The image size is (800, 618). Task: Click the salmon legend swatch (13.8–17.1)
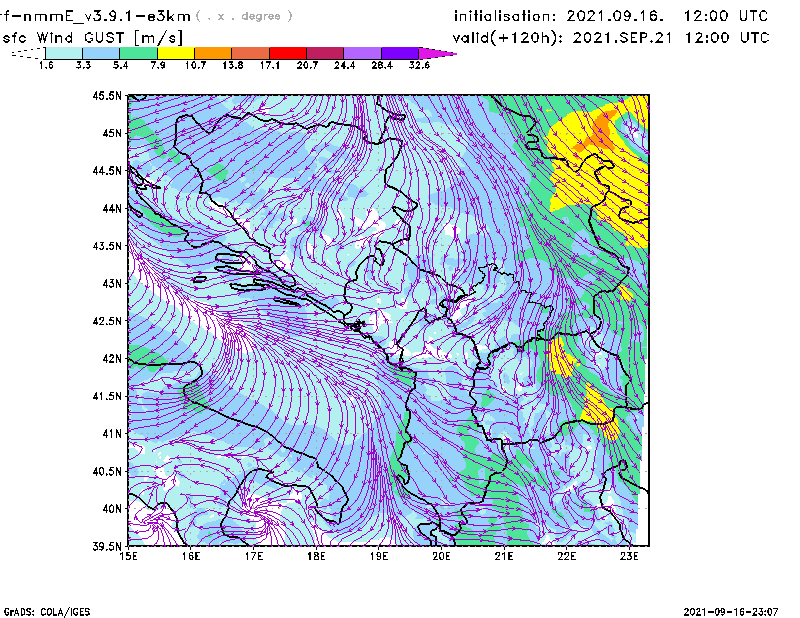coord(251,53)
